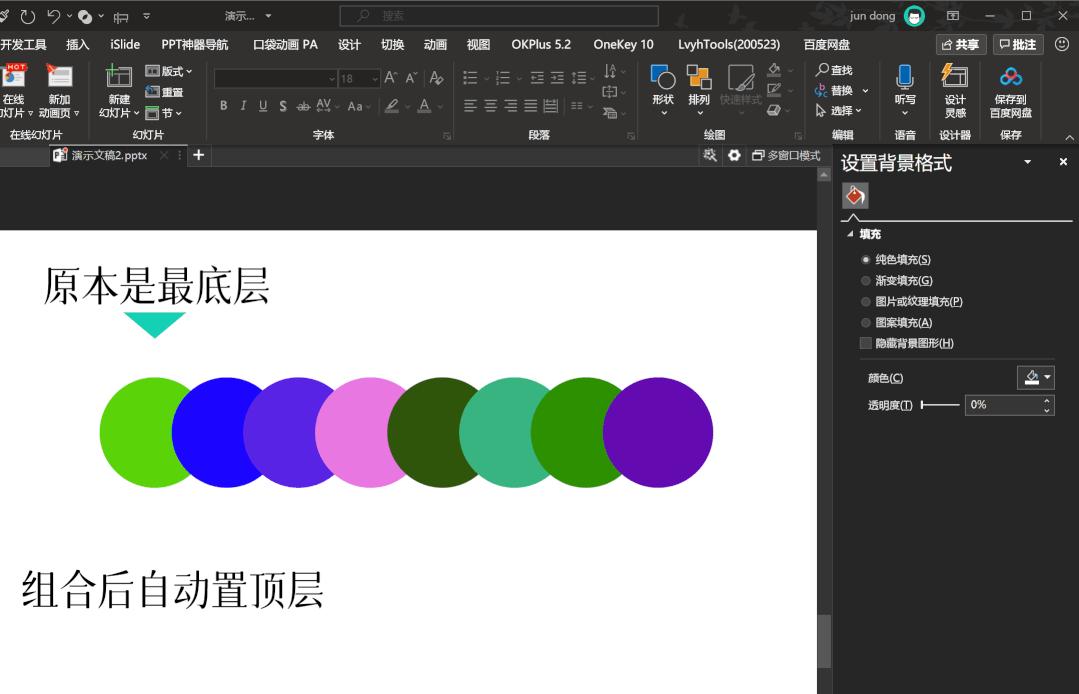The height and width of the screenshot is (694, 1079).
Task: Click the 共享 (Share) button
Action: click(x=963, y=44)
